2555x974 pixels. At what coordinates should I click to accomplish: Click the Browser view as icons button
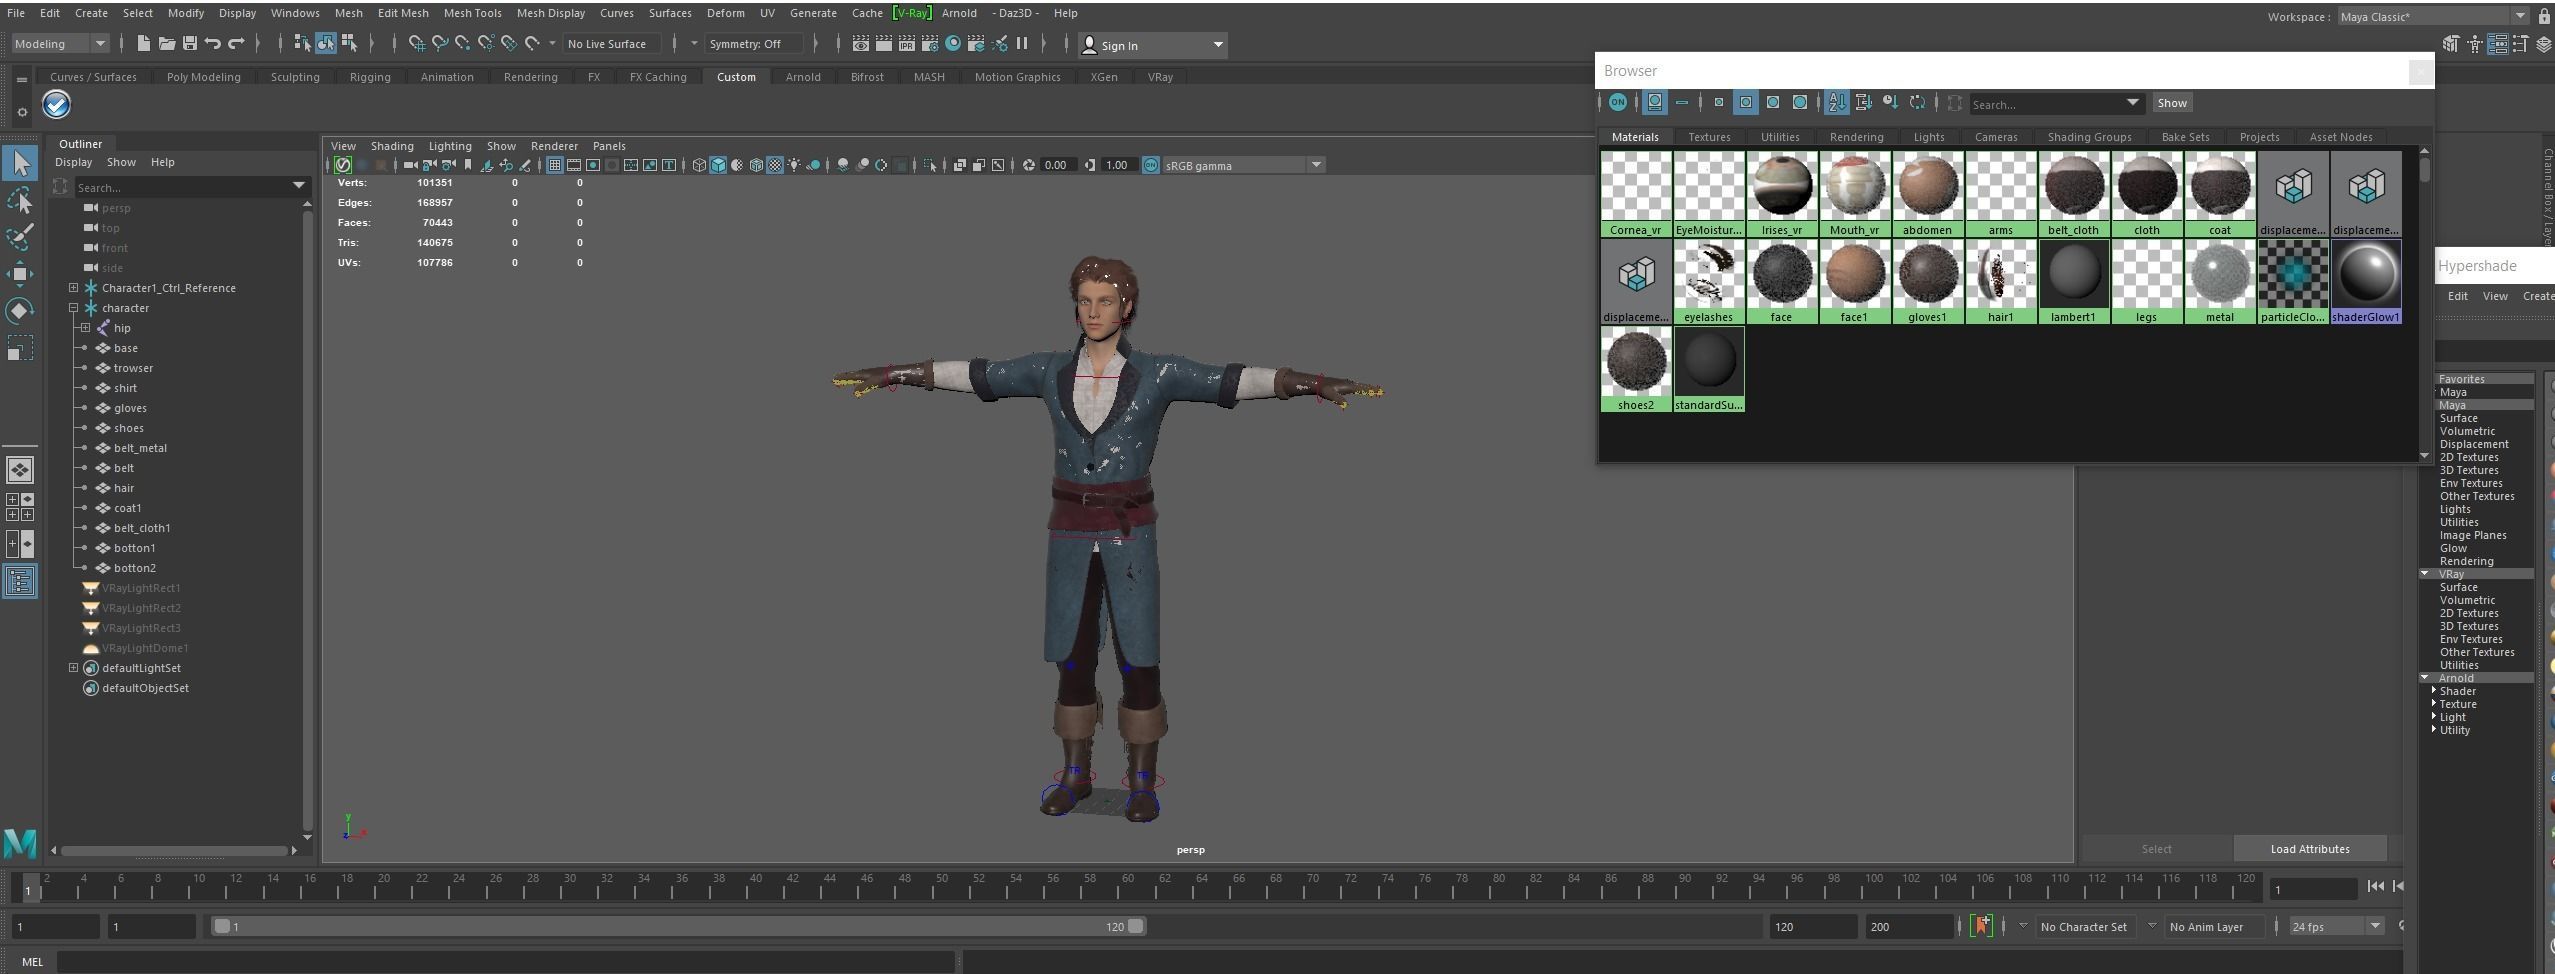(x=1655, y=102)
